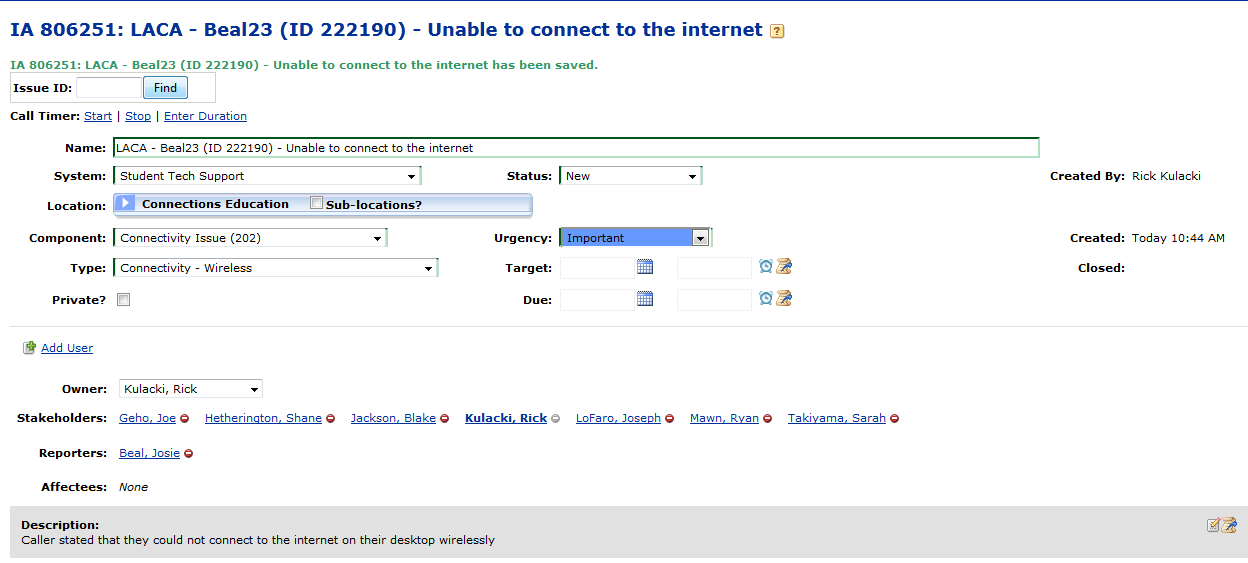Click the call timer Start link

coord(98,116)
